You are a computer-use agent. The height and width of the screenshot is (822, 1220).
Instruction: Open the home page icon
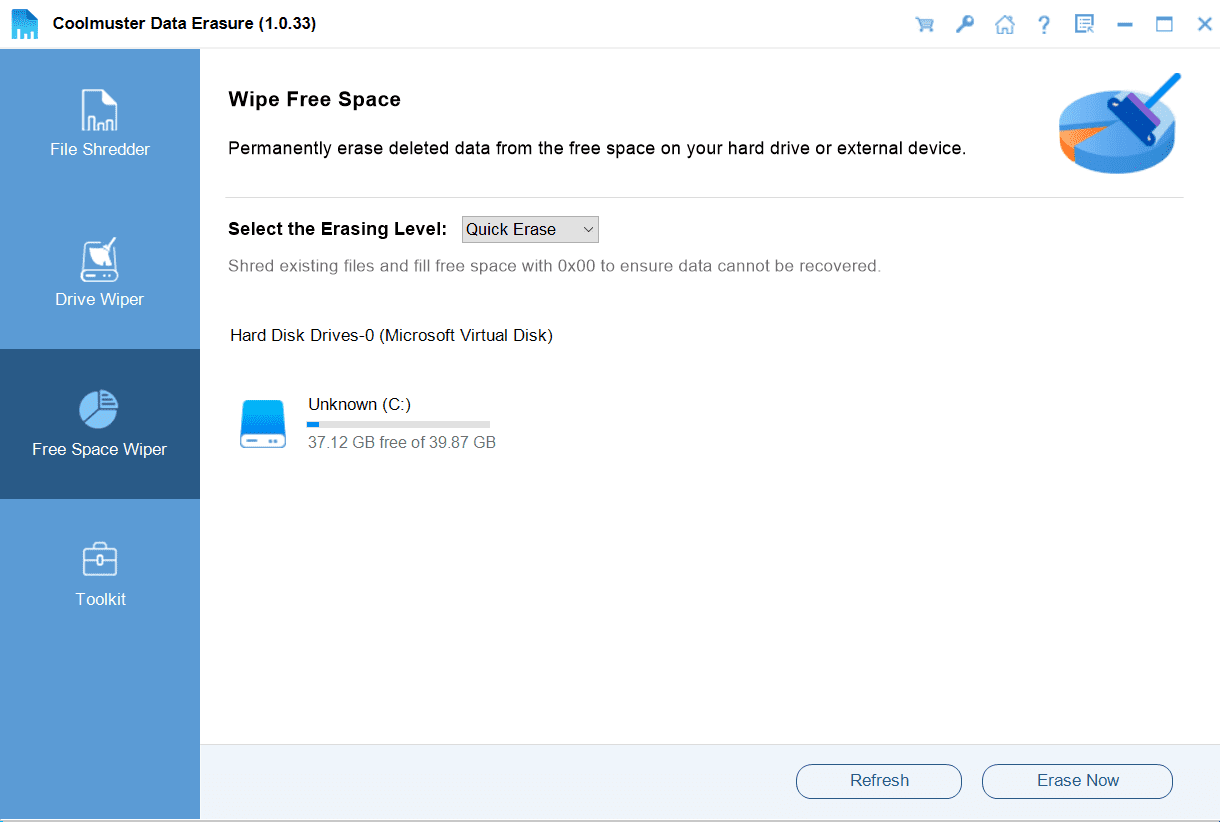point(1005,24)
